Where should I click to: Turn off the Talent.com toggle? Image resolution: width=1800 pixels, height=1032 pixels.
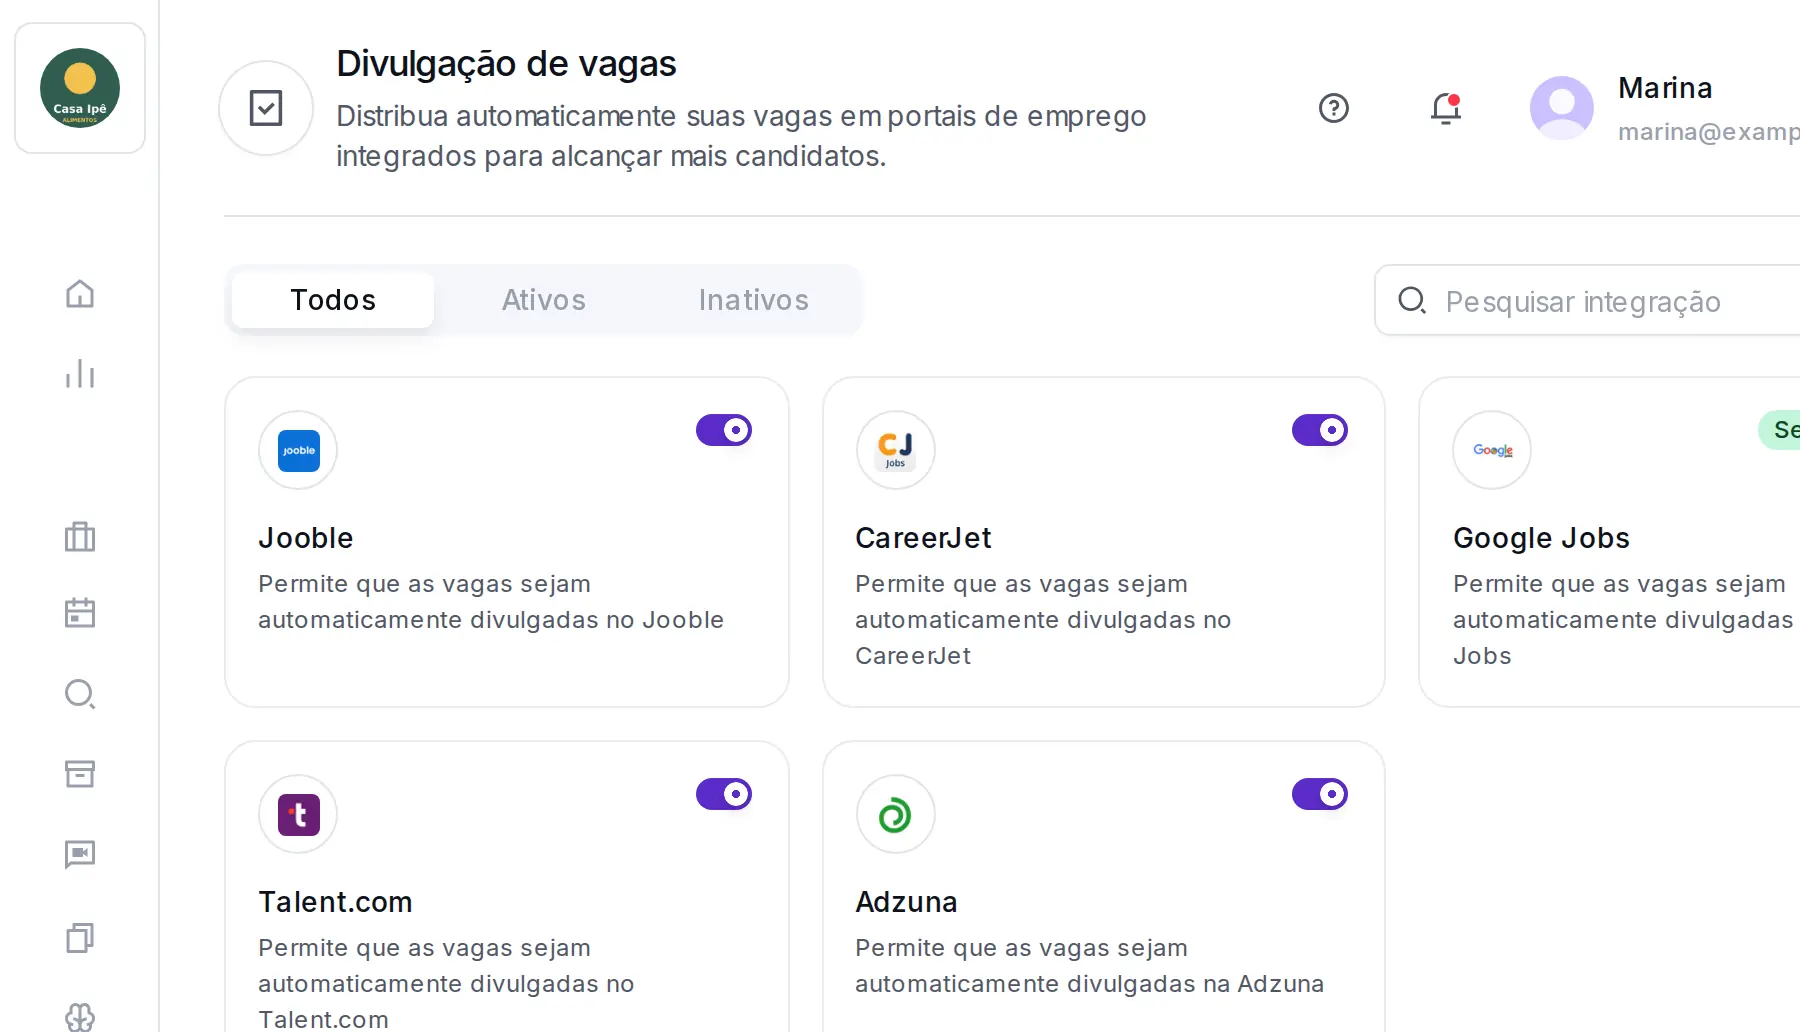click(x=724, y=794)
